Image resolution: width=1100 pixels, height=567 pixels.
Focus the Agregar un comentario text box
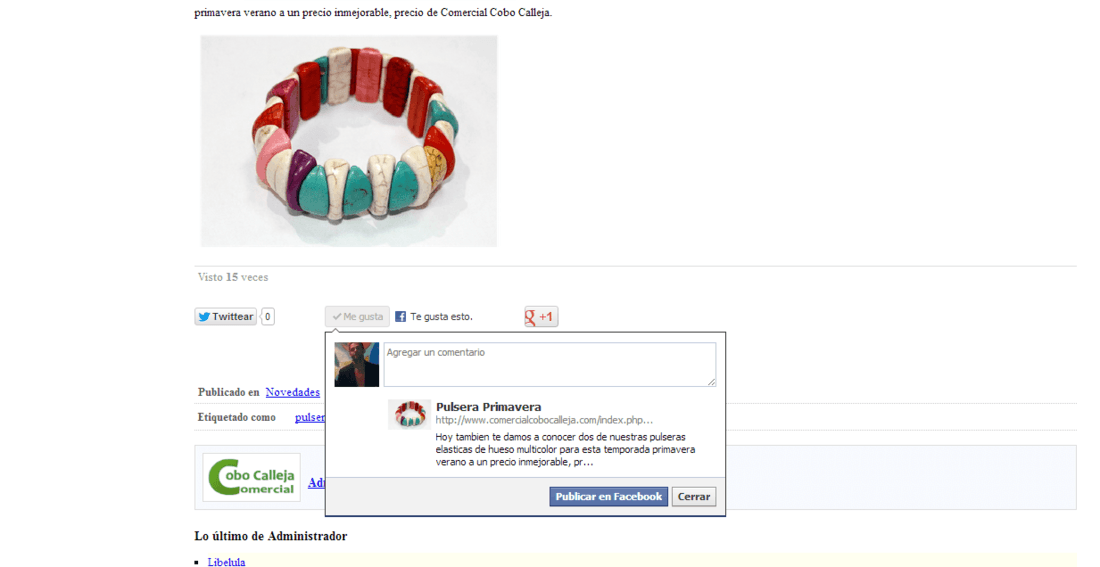pyautogui.click(x=549, y=364)
